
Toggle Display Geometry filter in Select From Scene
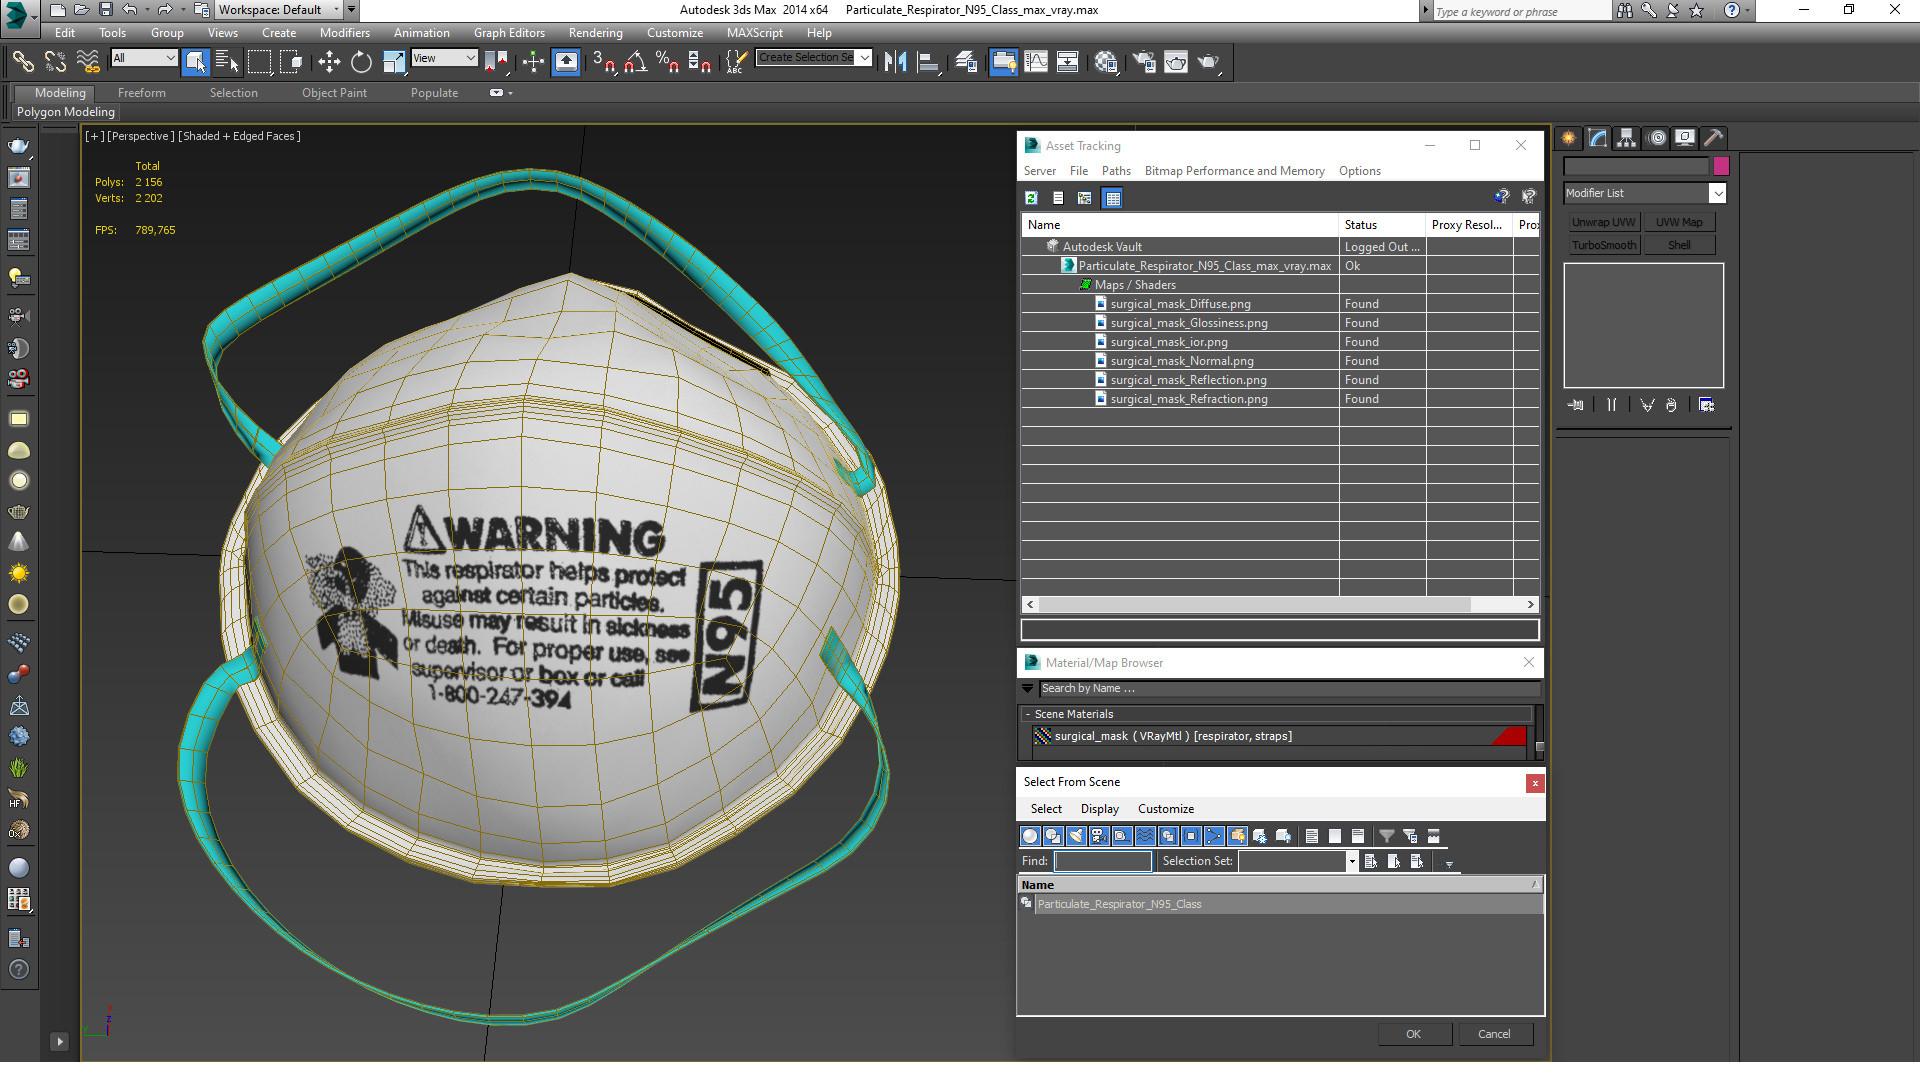coord(1030,836)
